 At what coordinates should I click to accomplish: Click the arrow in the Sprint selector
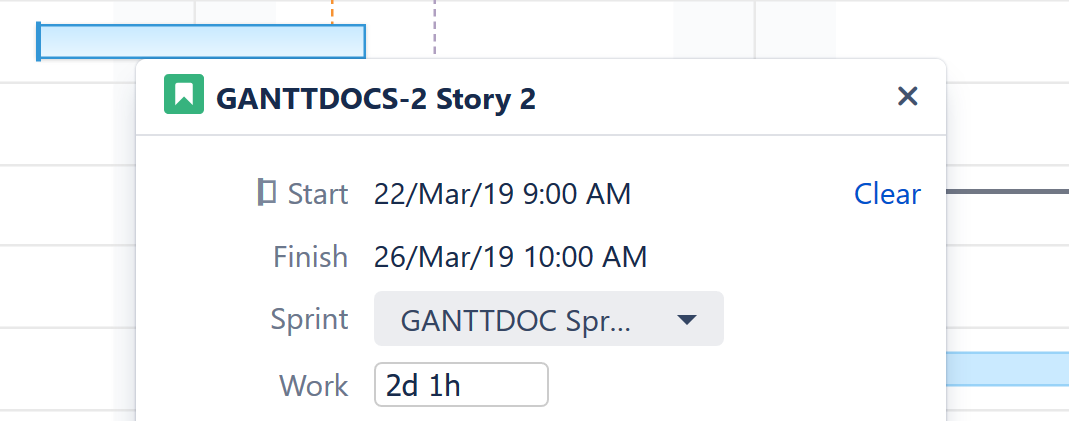point(686,320)
